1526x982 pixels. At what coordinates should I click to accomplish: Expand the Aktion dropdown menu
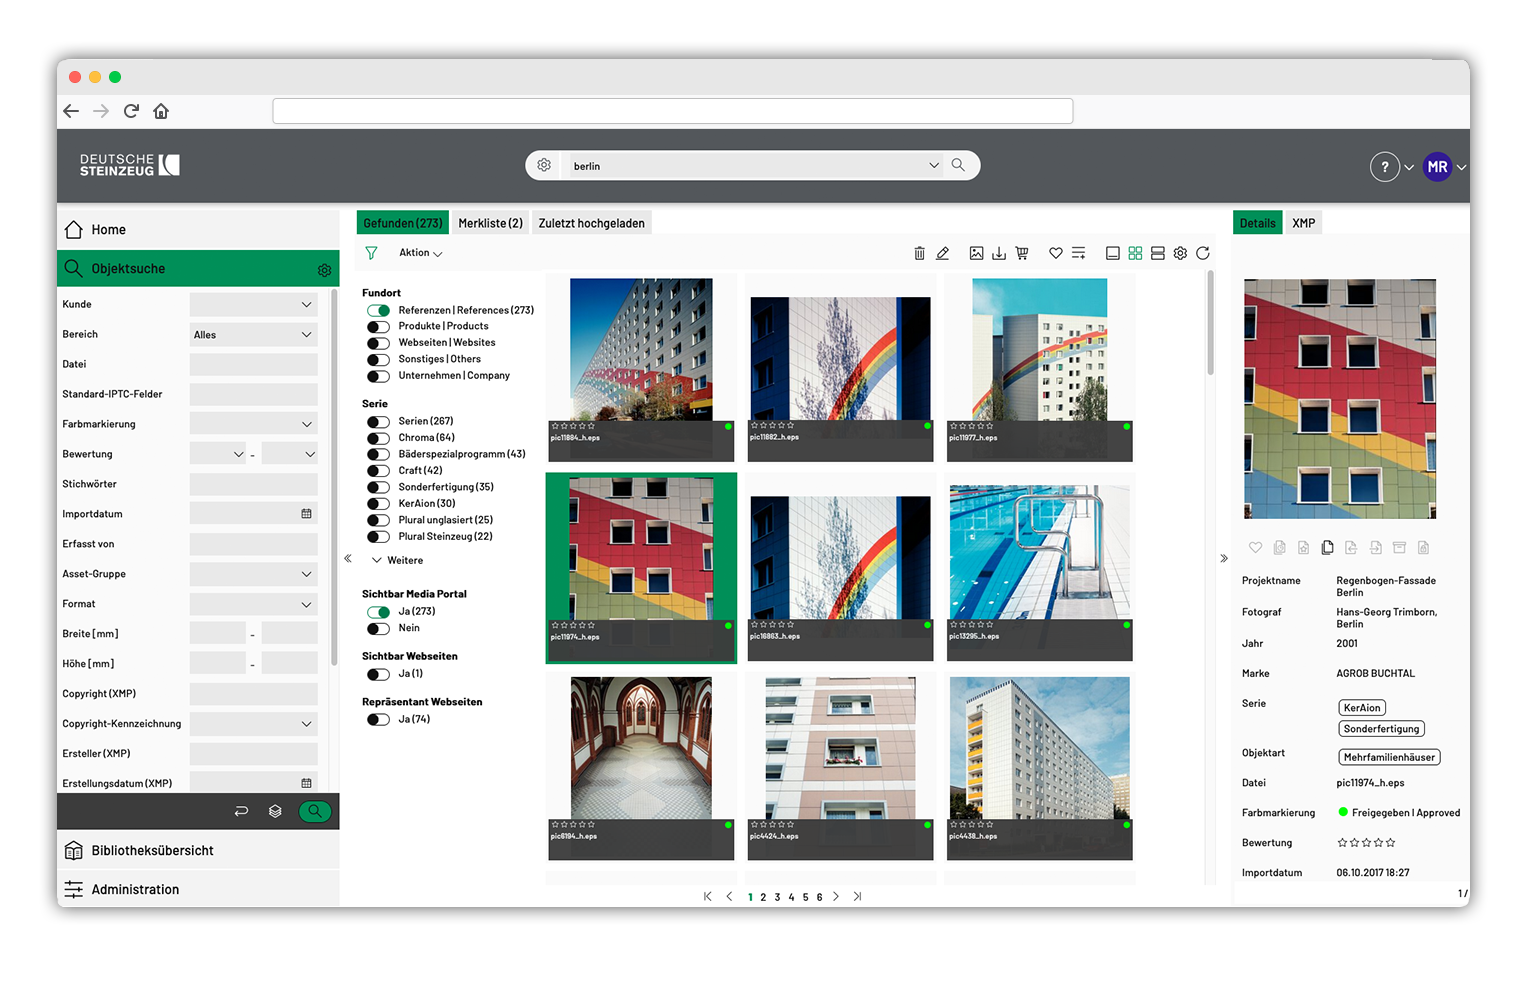[x=420, y=253]
